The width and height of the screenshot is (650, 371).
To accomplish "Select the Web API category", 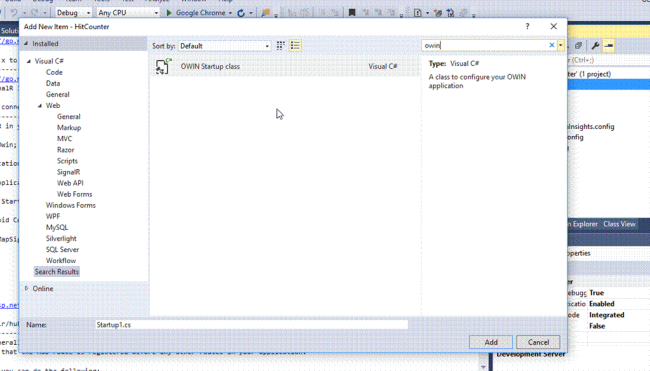I will click(x=70, y=183).
